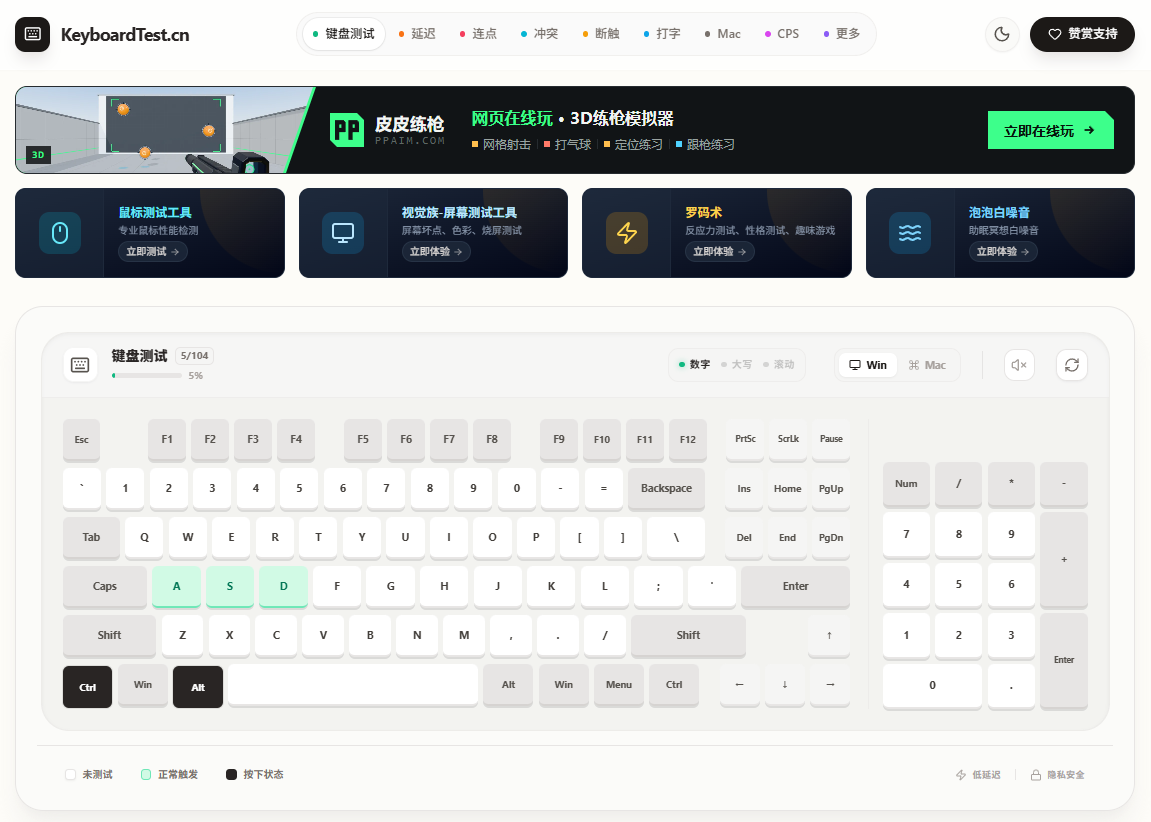
Task: Open the 打字 nav tab
Action: click(x=662, y=34)
